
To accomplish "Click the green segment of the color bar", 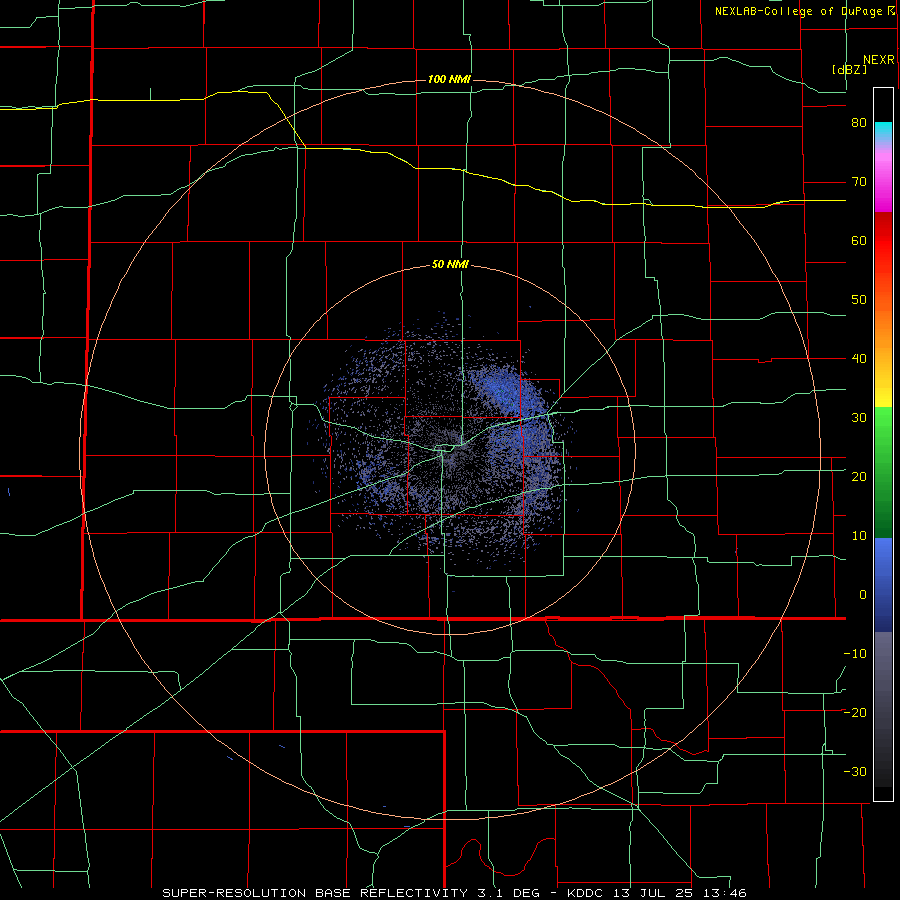I will (883, 472).
